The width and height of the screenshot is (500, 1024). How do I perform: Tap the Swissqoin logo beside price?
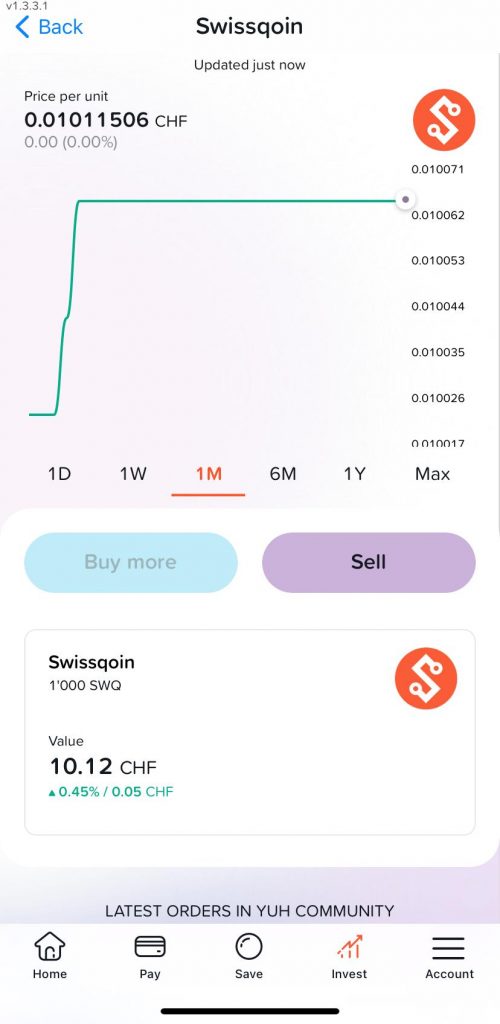(444, 120)
